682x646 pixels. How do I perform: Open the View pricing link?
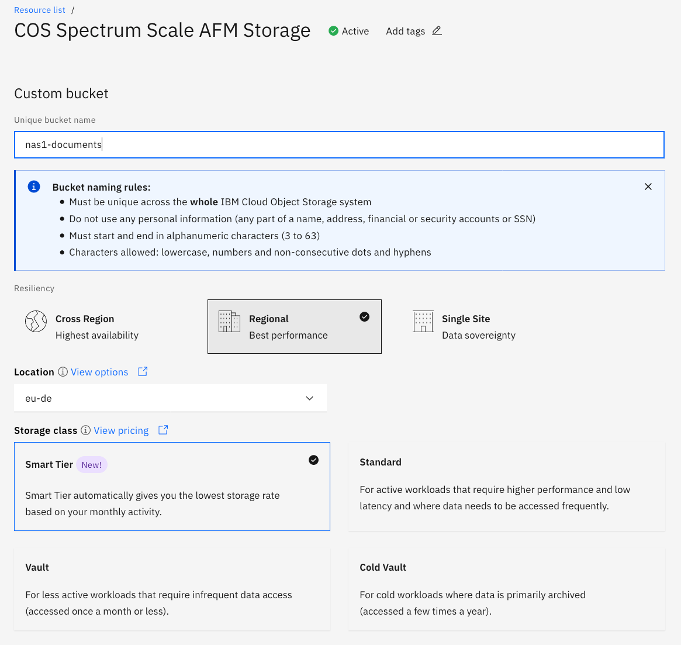click(121, 431)
